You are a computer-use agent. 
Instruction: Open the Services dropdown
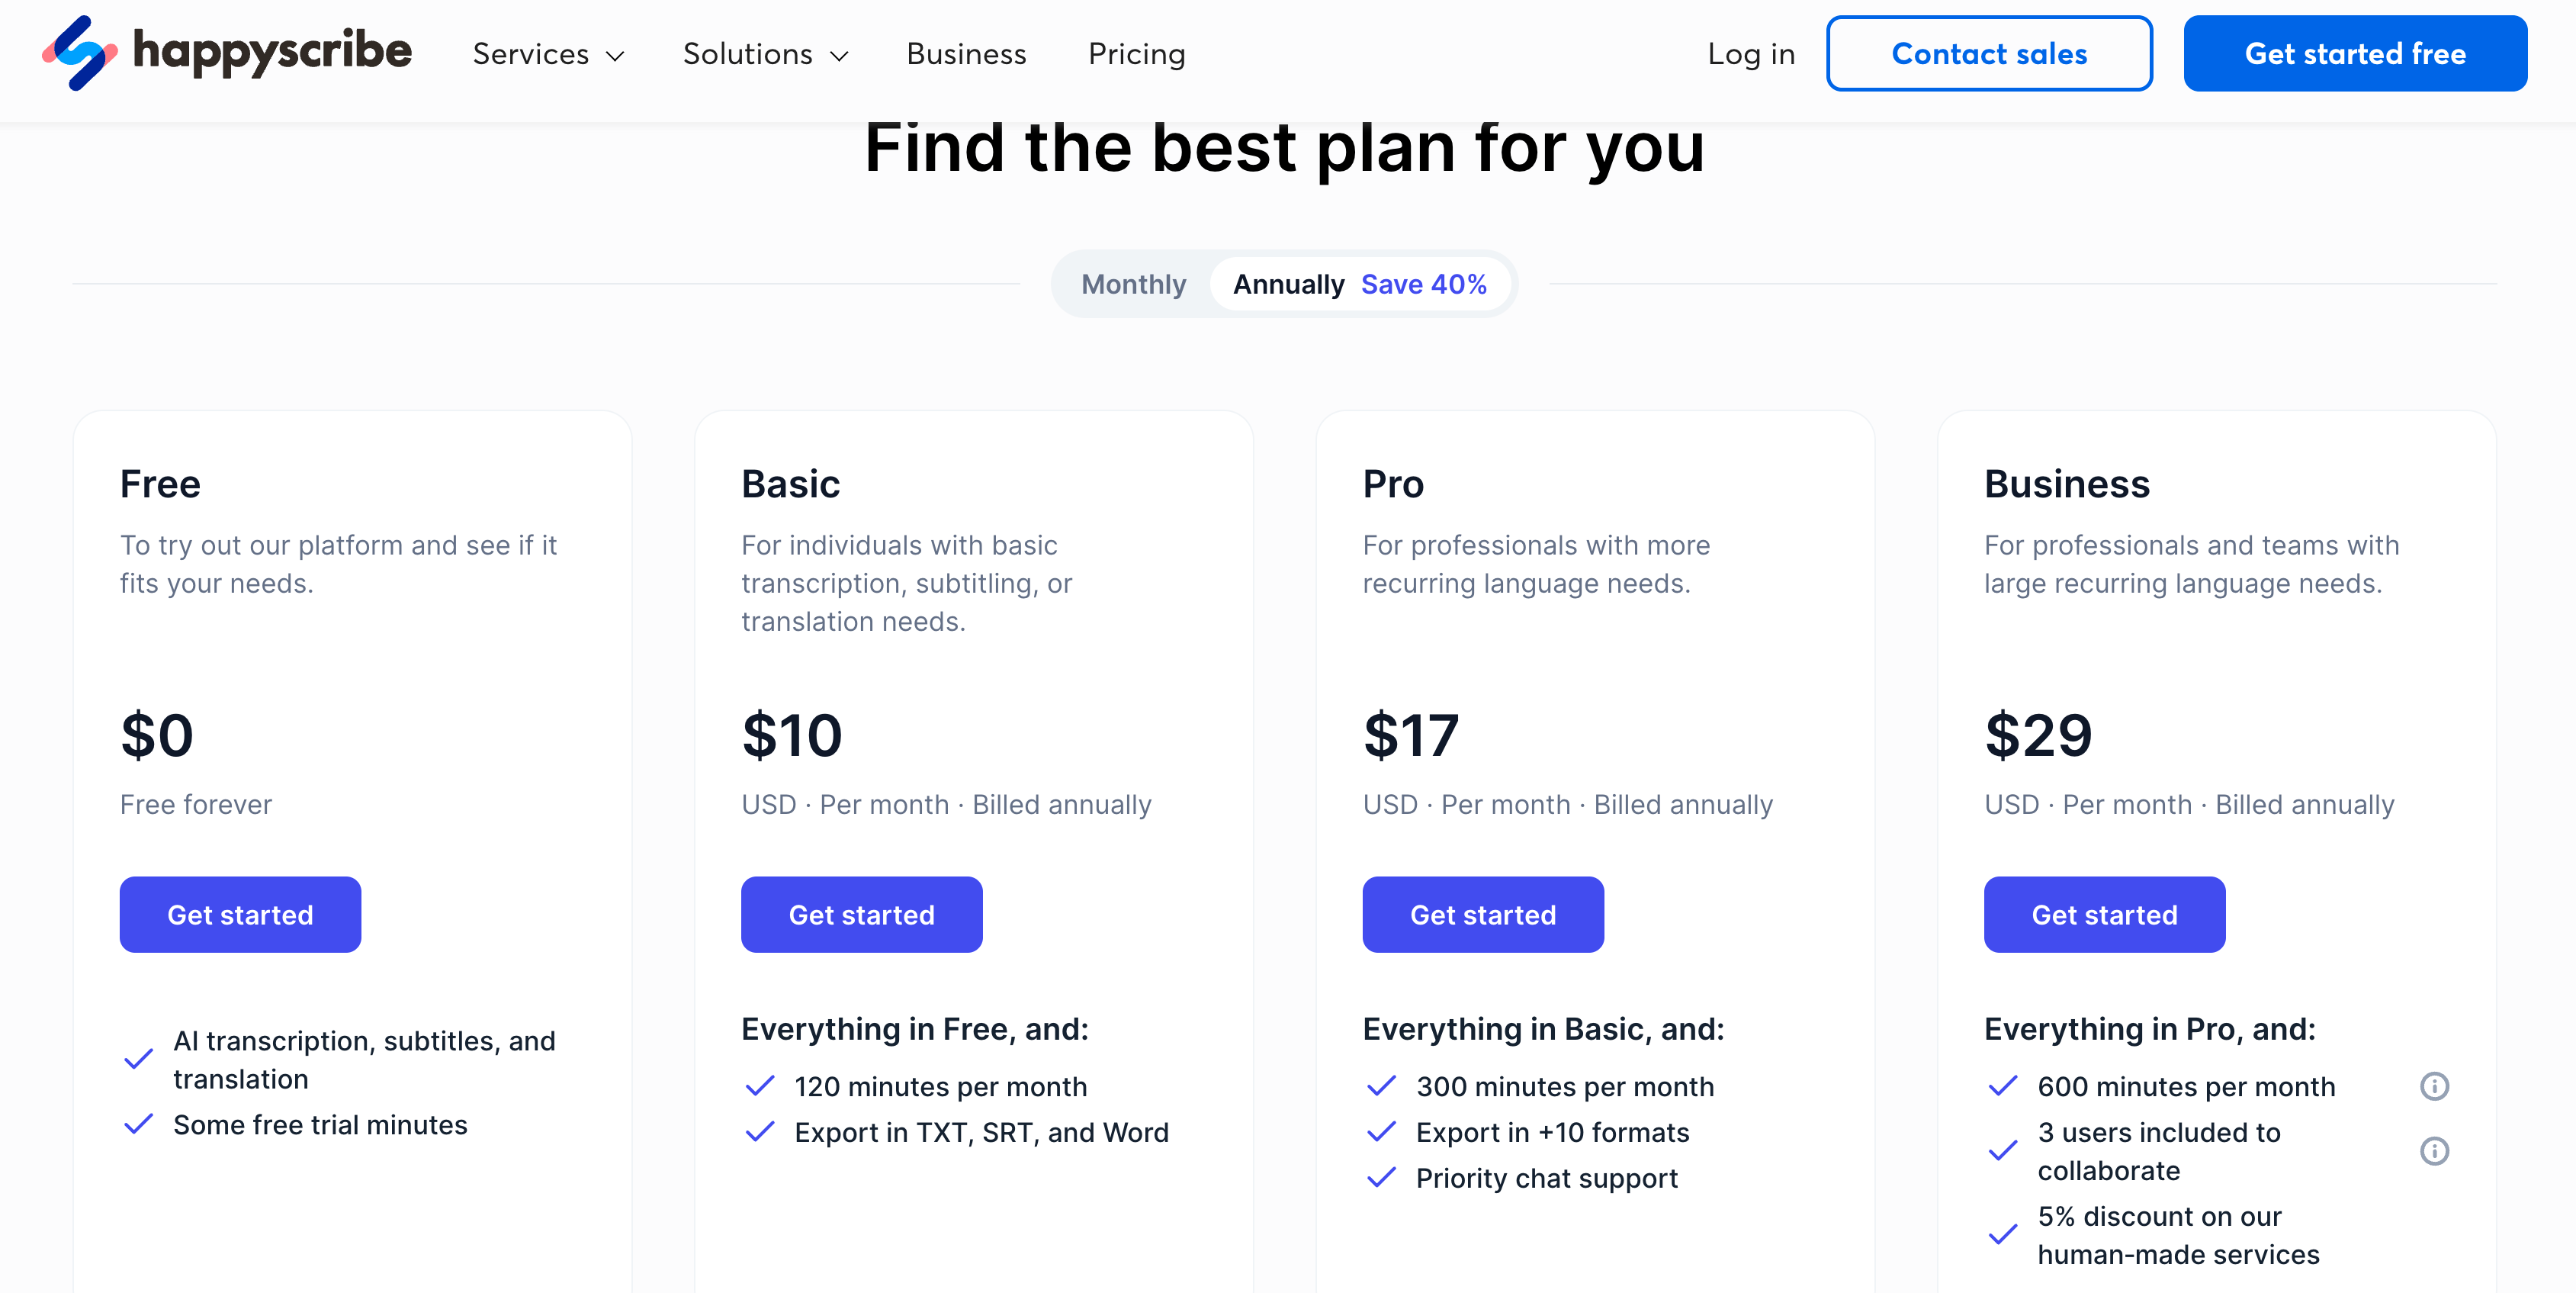tap(548, 53)
